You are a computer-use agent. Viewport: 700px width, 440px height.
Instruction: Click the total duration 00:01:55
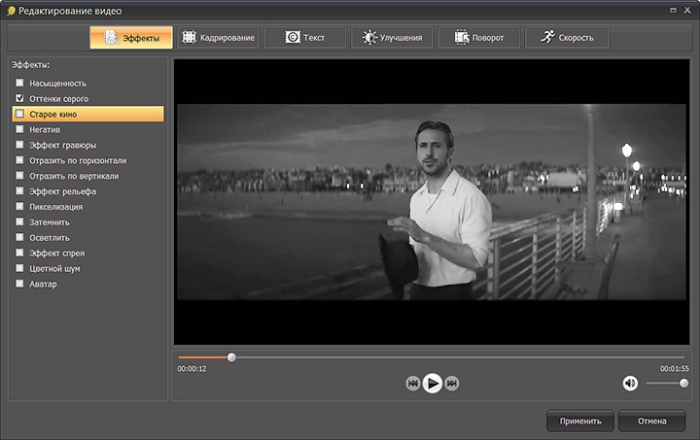pyautogui.click(x=674, y=369)
